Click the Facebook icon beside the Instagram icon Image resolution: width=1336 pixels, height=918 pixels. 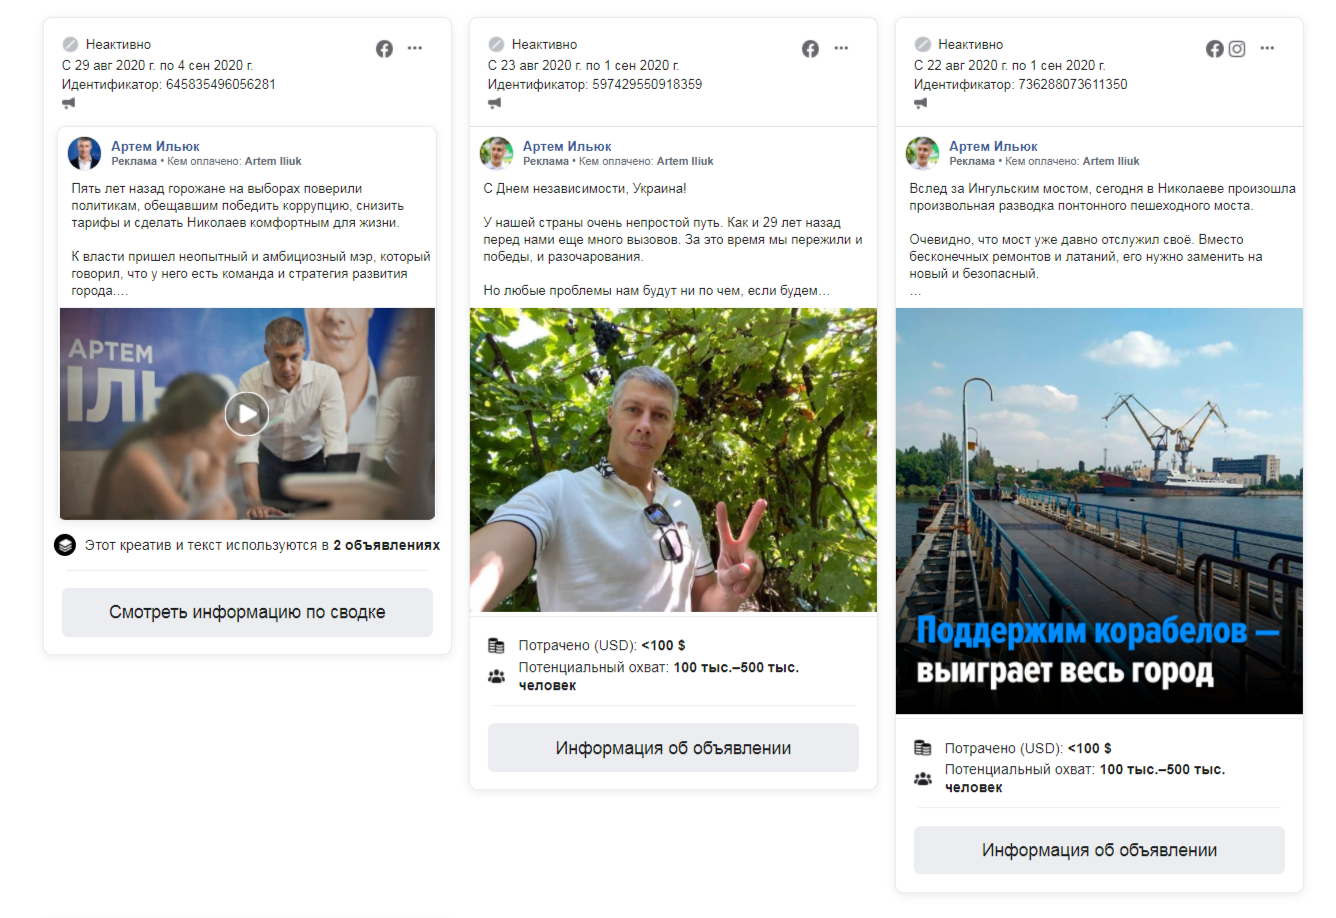[1214, 49]
